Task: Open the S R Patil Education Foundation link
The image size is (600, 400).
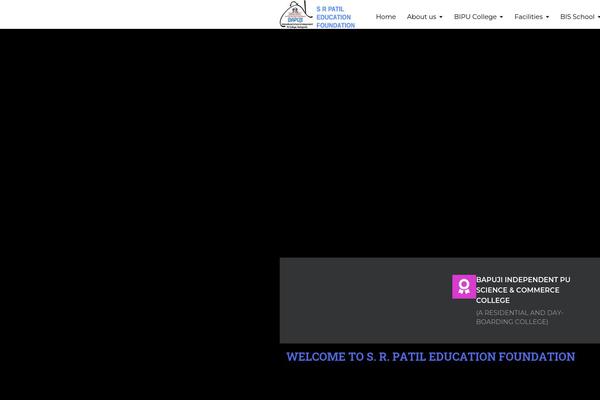Action: pyautogui.click(x=336, y=17)
